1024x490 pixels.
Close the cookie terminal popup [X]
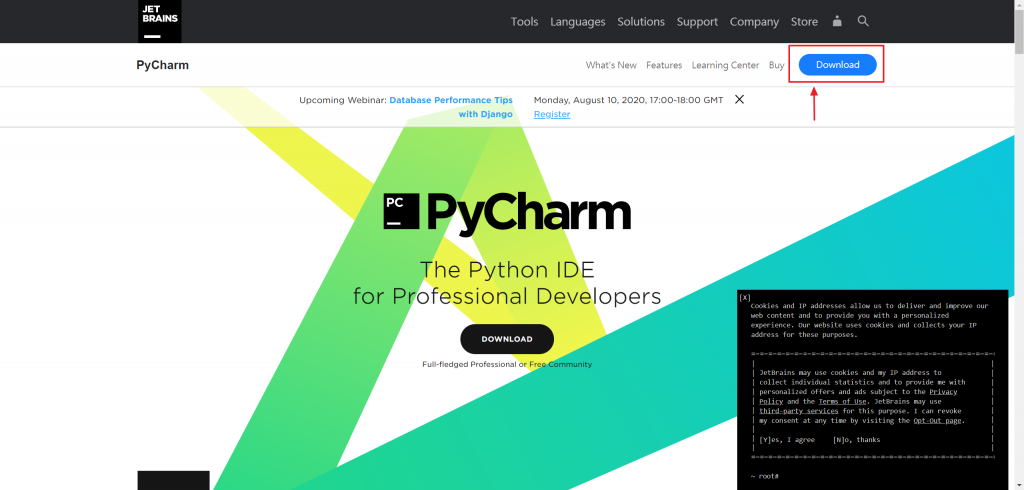pos(745,297)
